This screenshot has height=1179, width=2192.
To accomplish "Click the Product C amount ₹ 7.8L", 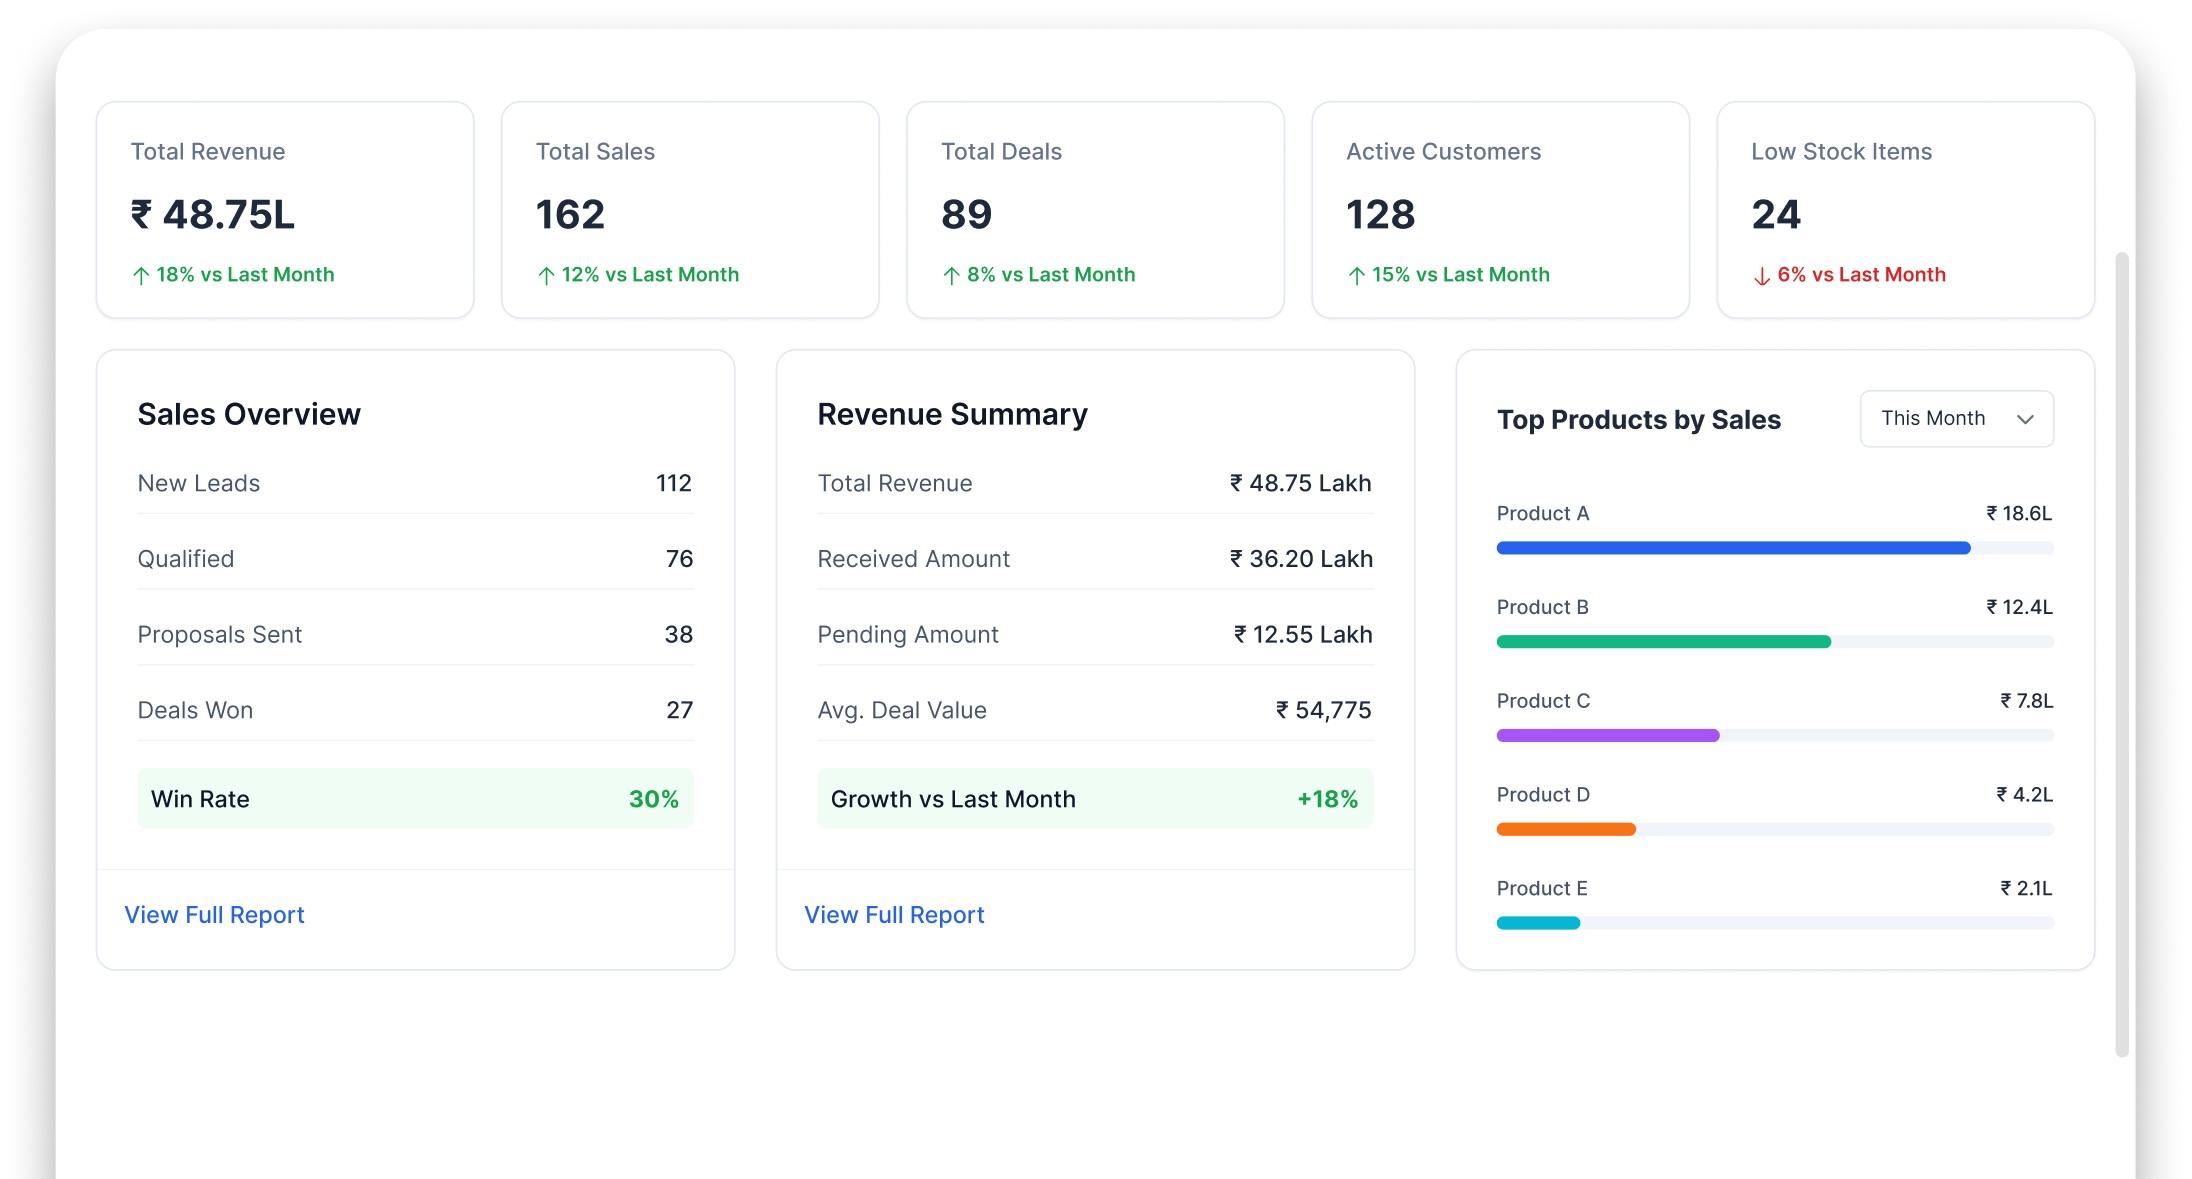I will click(x=2026, y=702).
